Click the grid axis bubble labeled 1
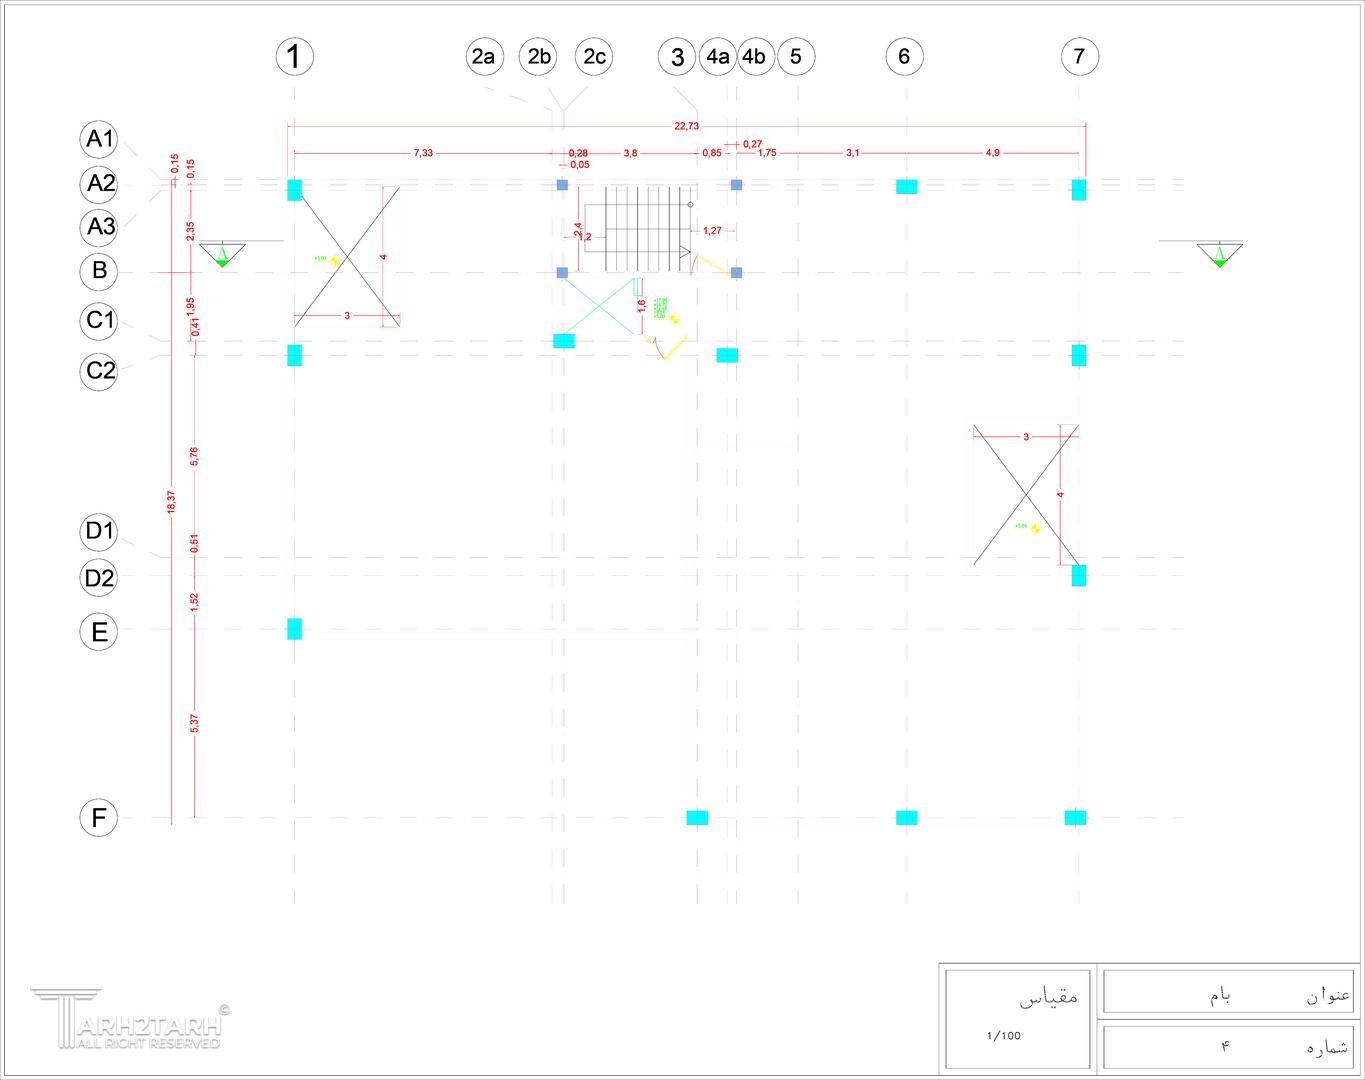The image size is (1365, 1080). point(294,56)
